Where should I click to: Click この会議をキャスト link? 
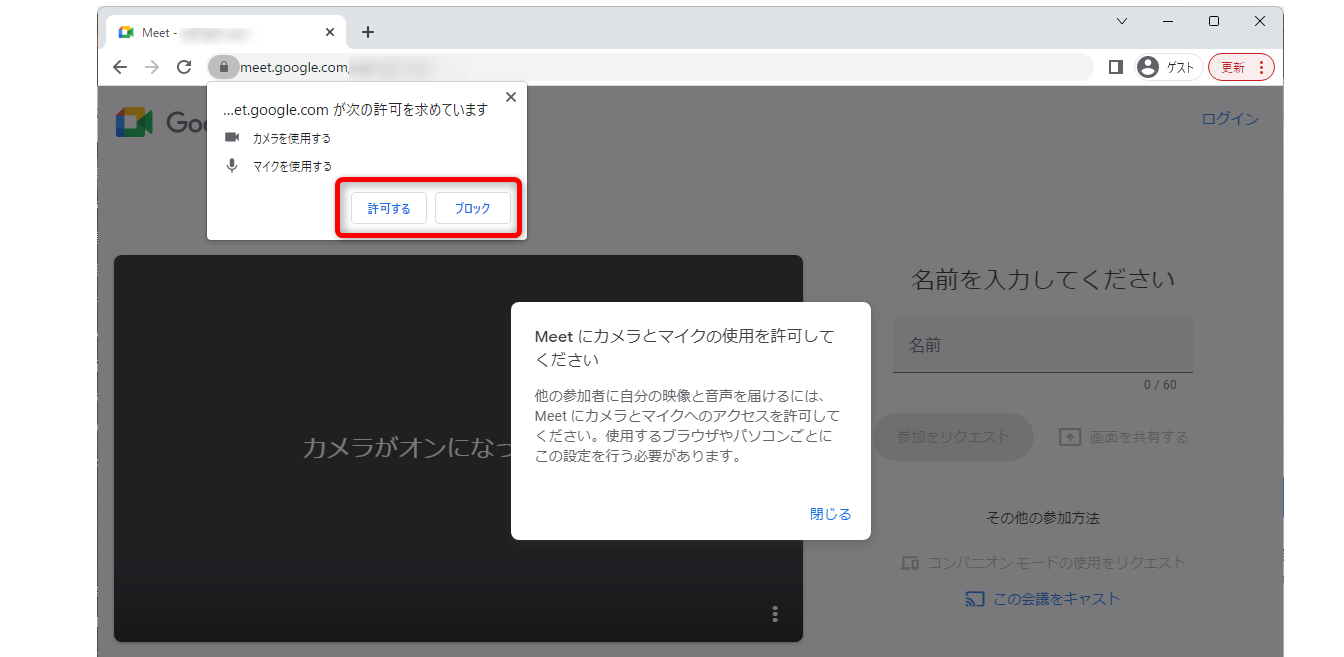coord(1043,599)
